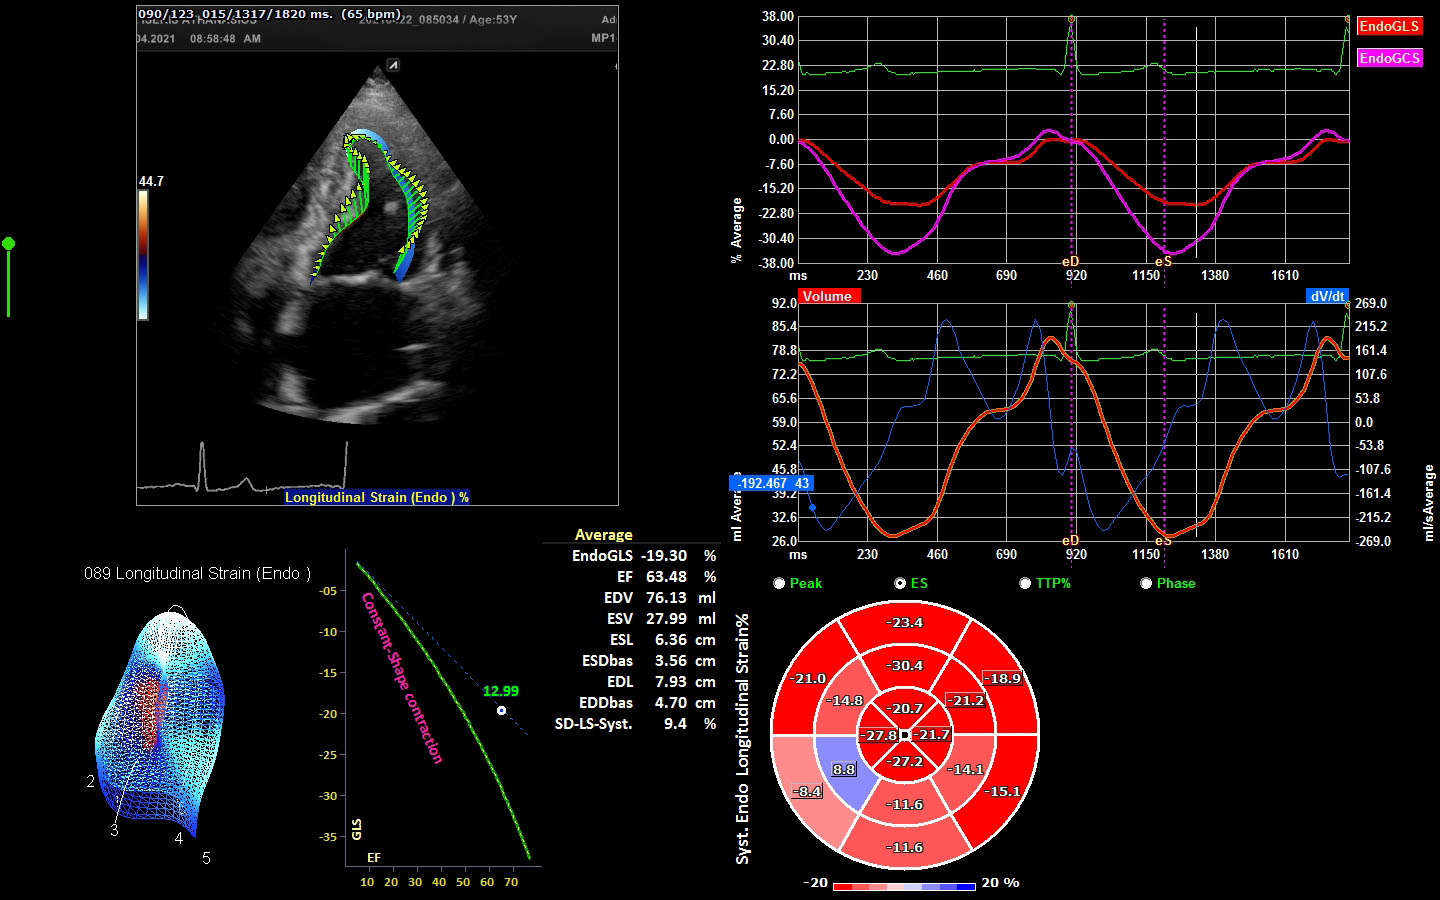This screenshot has width=1440, height=900.
Task: Click the green slider handle on left edge
Action: [9, 244]
